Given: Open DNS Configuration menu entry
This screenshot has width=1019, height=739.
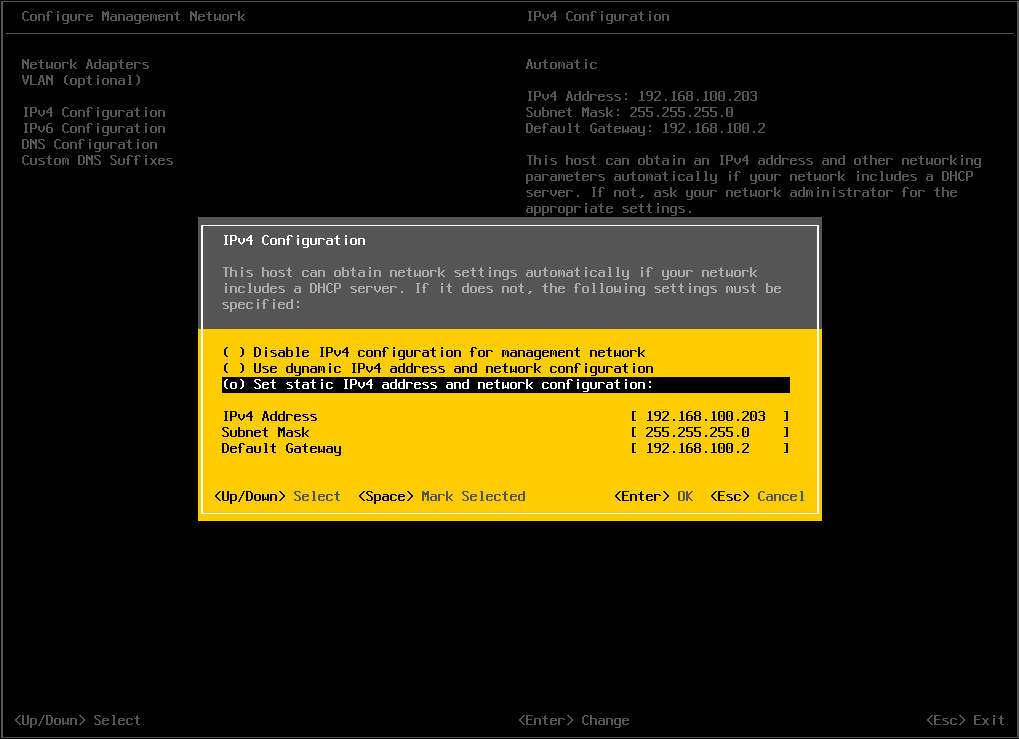Looking at the screenshot, I should pyautogui.click(x=90, y=144).
